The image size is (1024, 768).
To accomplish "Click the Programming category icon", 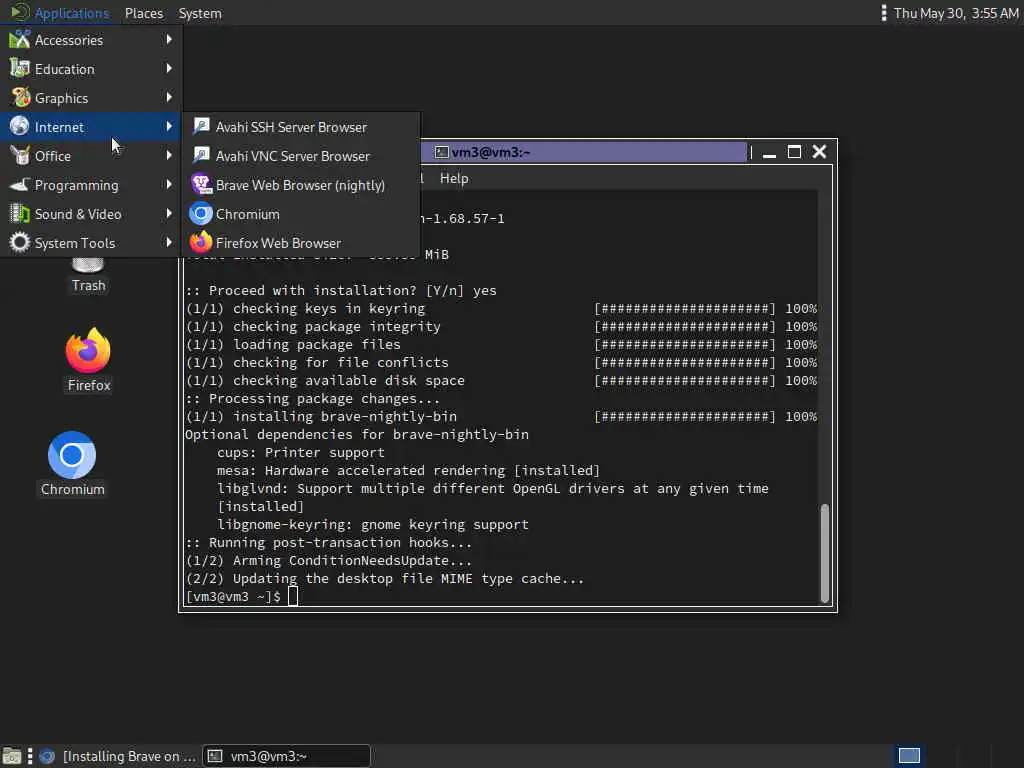I will (x=20, y=185).
